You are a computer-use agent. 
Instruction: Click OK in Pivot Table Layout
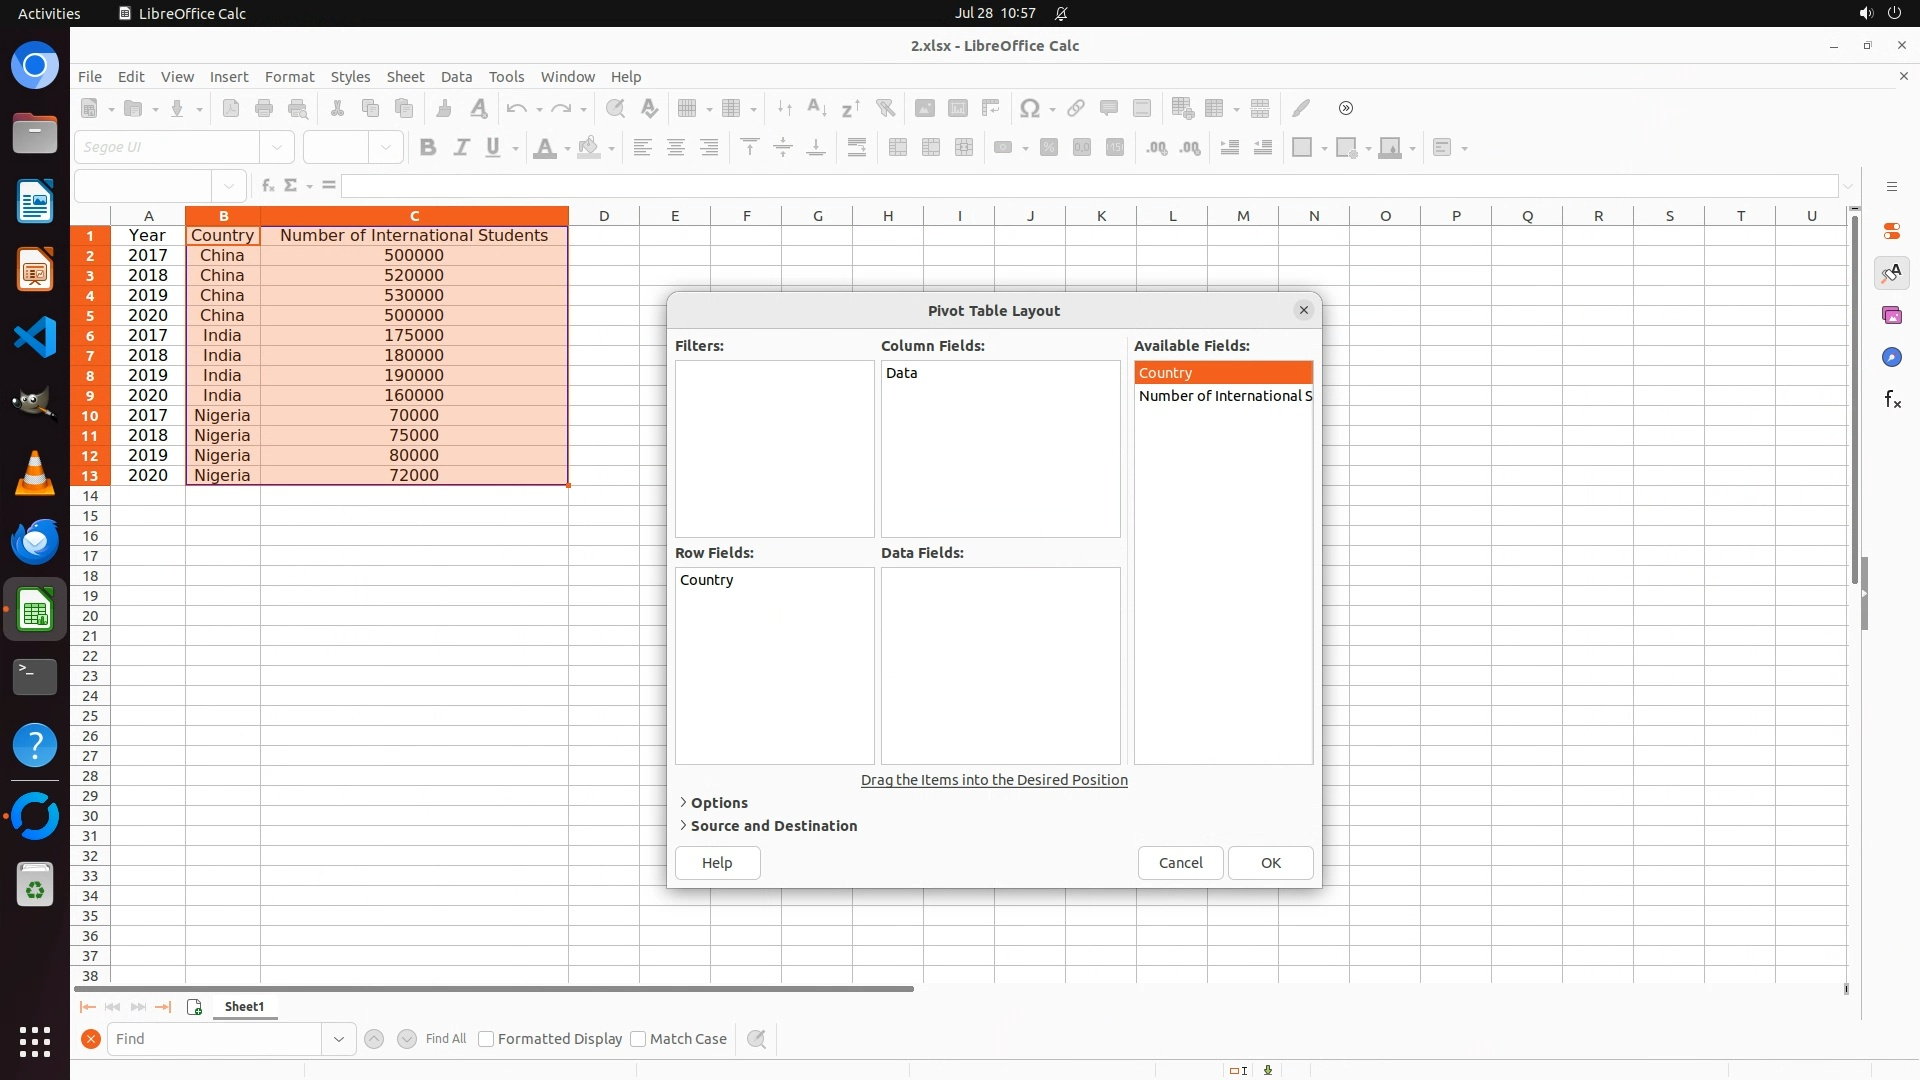[x=1270, y=863]
